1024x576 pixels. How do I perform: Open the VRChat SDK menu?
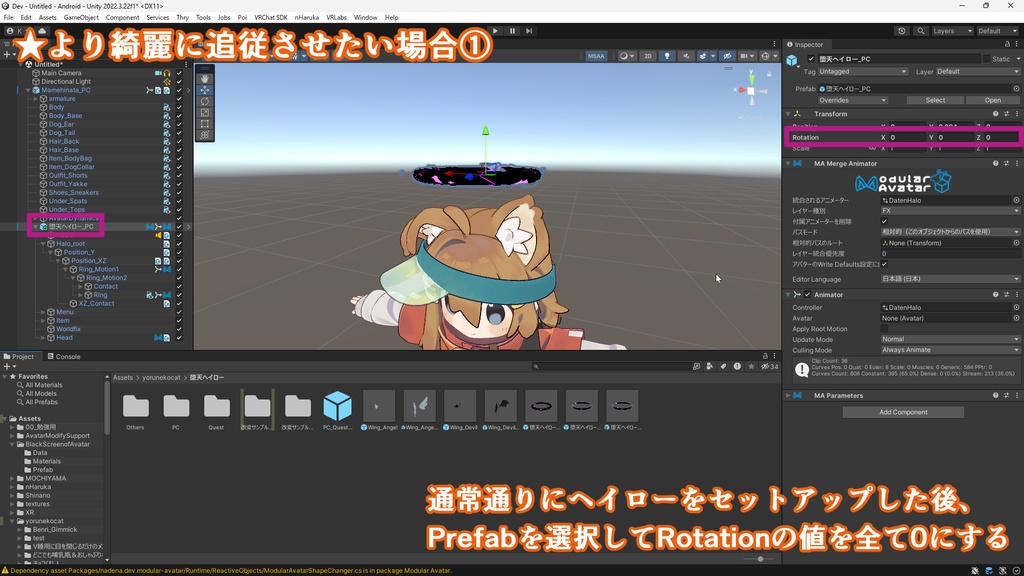point(269,16)
